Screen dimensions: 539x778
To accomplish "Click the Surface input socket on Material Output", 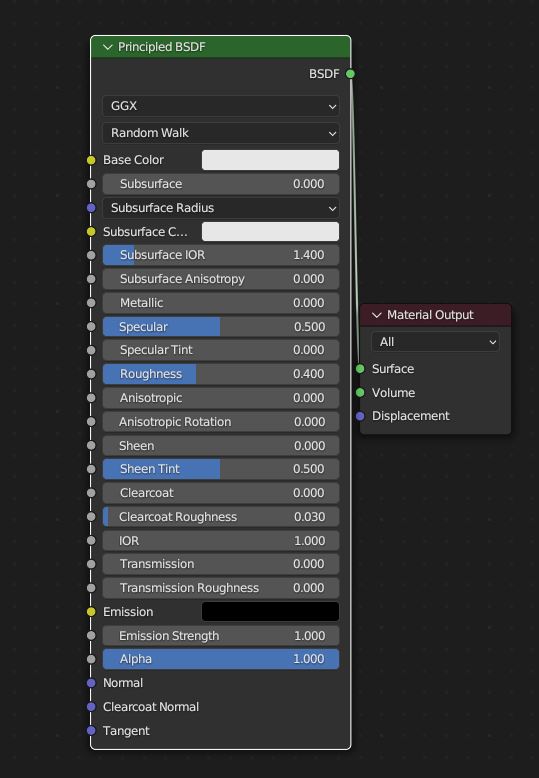I will [x=360, y=369].
